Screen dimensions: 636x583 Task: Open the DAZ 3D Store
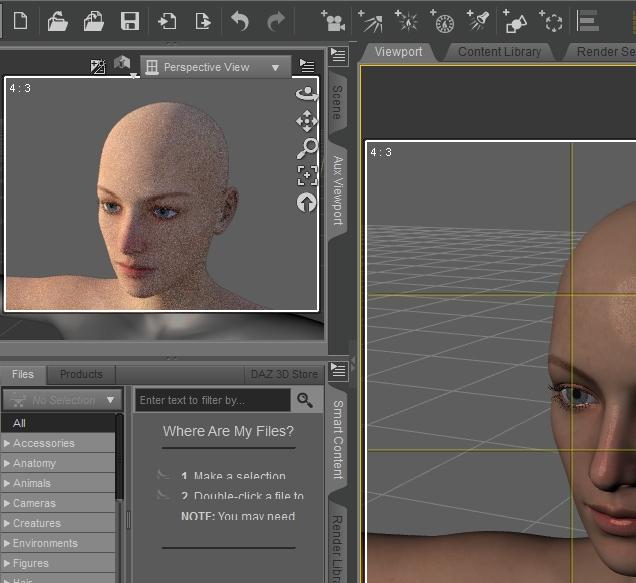(284, 374)
